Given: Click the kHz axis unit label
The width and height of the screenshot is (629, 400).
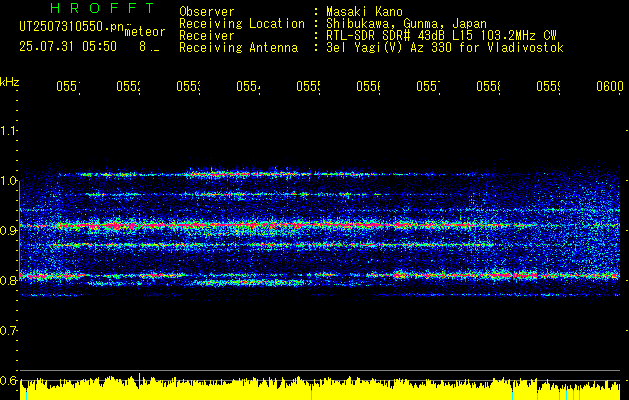Looking at the screenshot, I should 10,82.
